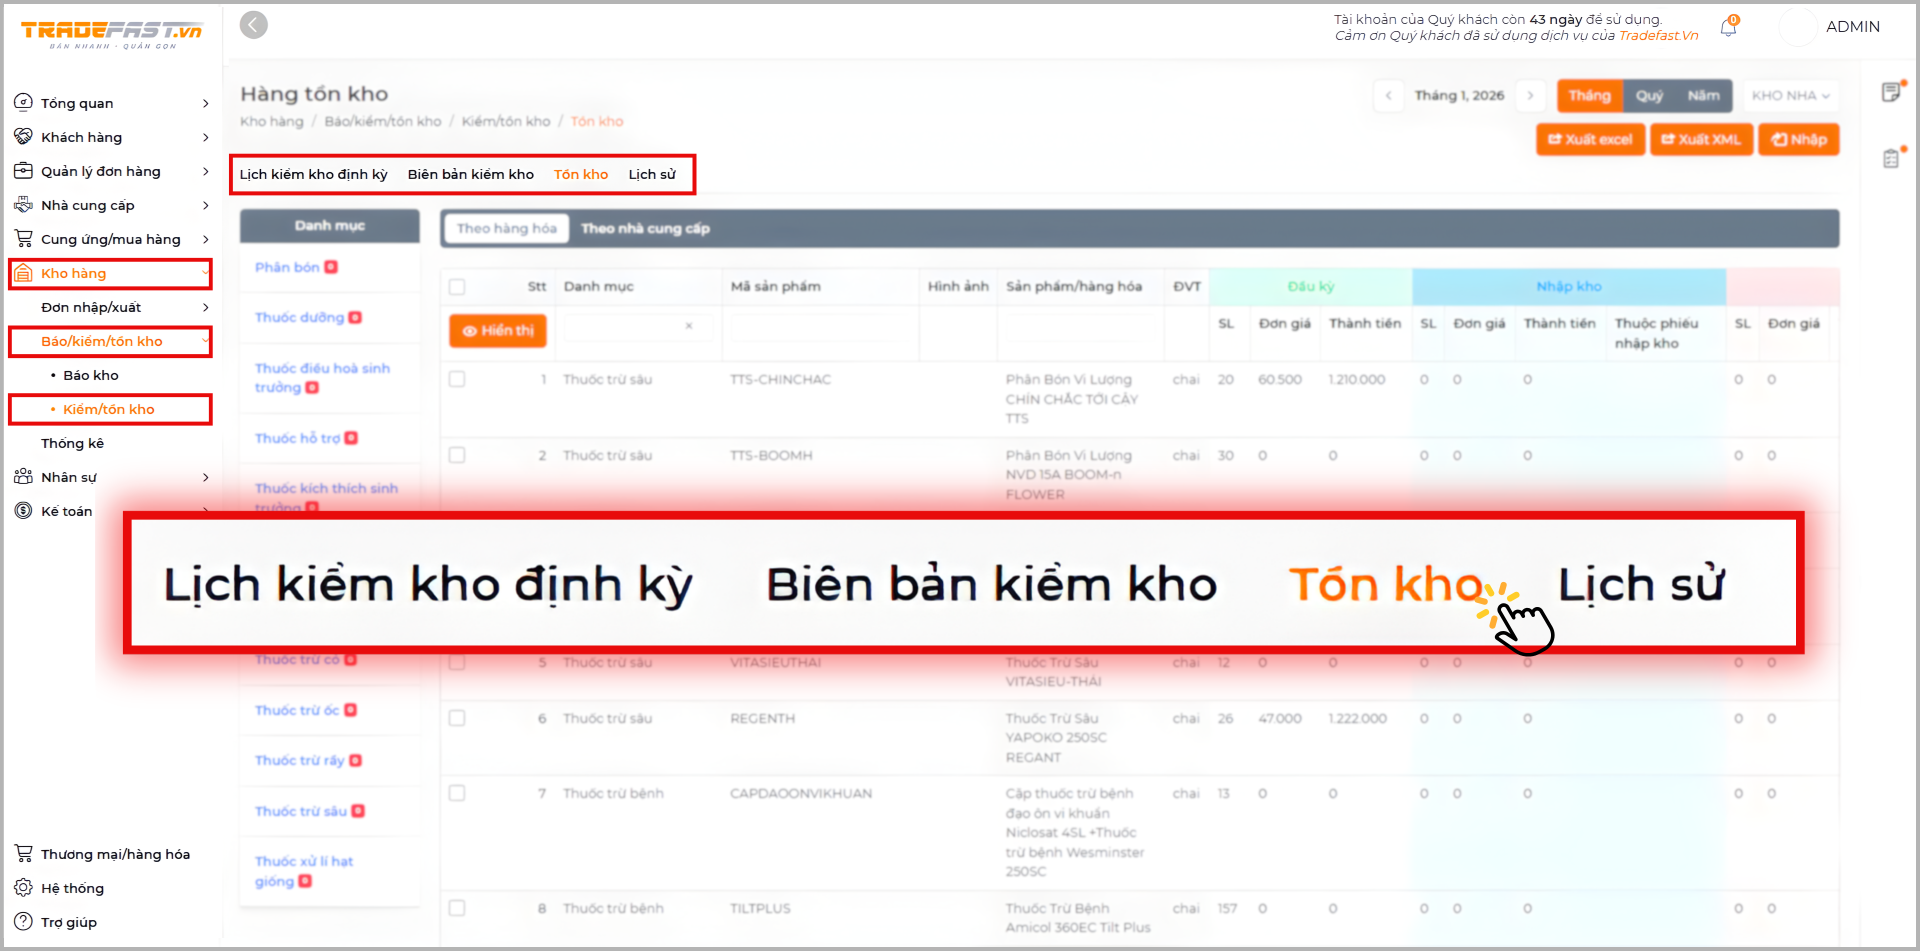Click the Hệ thống gear icon
The height and width of the screenshot is (951, 1920).
coord(23,888)
